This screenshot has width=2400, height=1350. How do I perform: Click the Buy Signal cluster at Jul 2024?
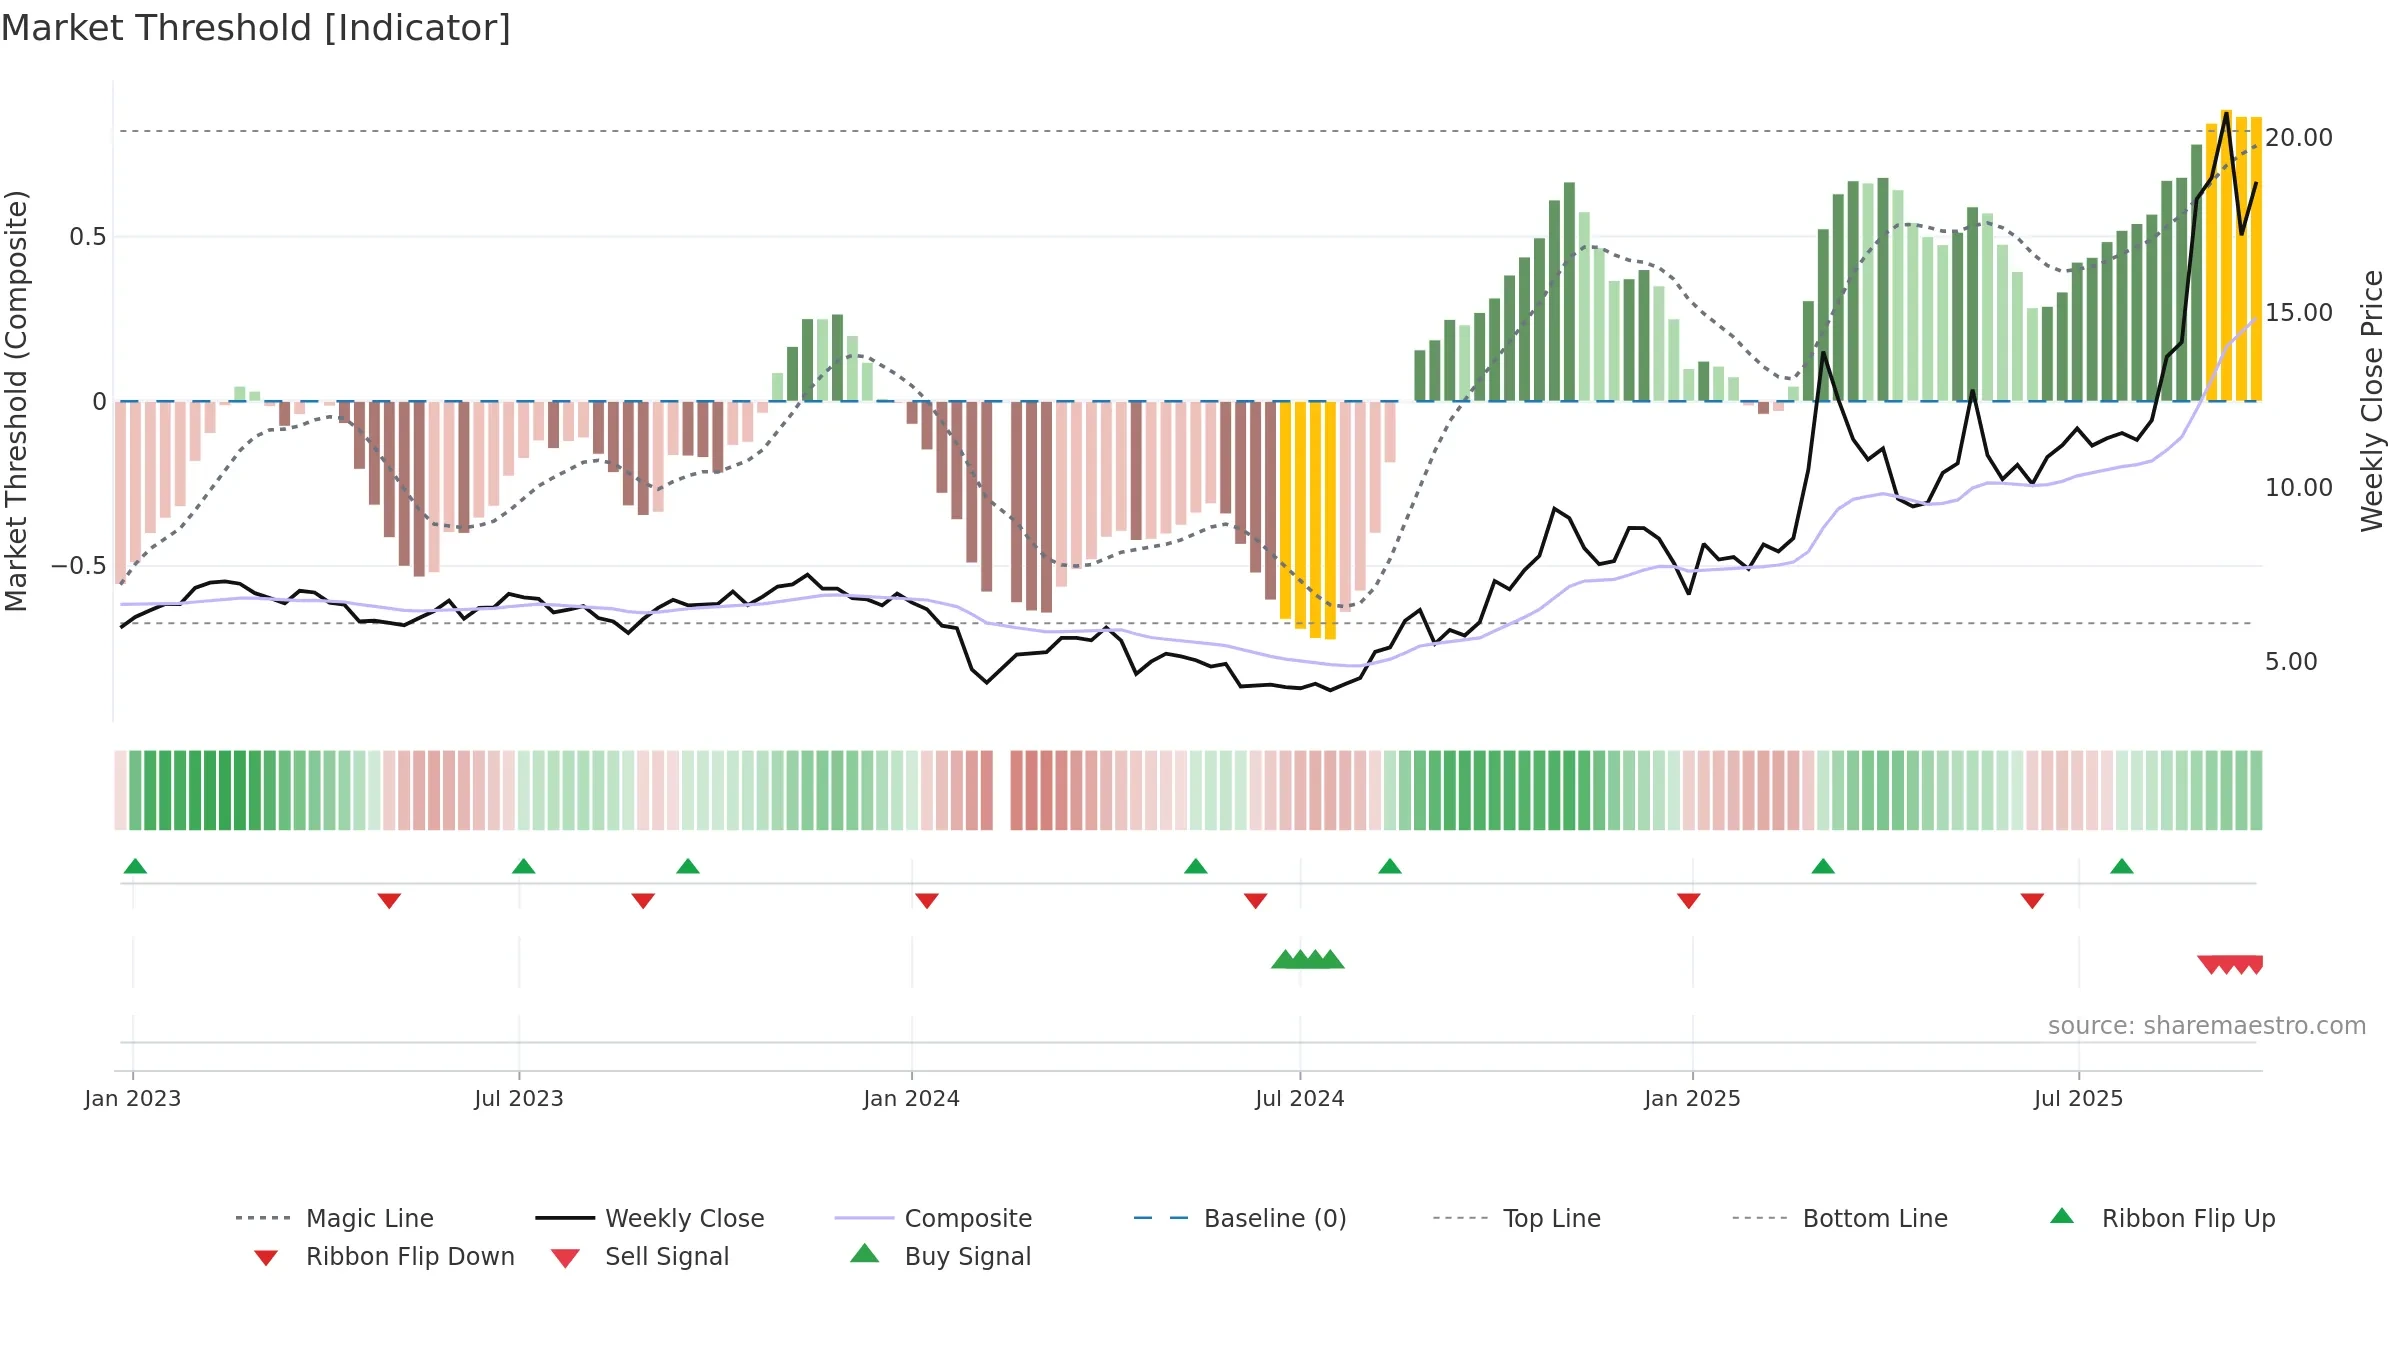point(1308,959)
